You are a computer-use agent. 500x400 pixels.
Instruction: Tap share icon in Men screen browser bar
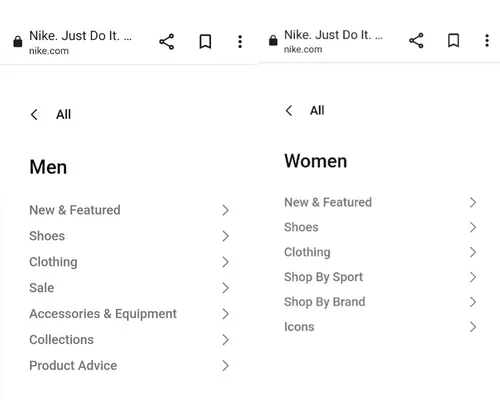167,42
